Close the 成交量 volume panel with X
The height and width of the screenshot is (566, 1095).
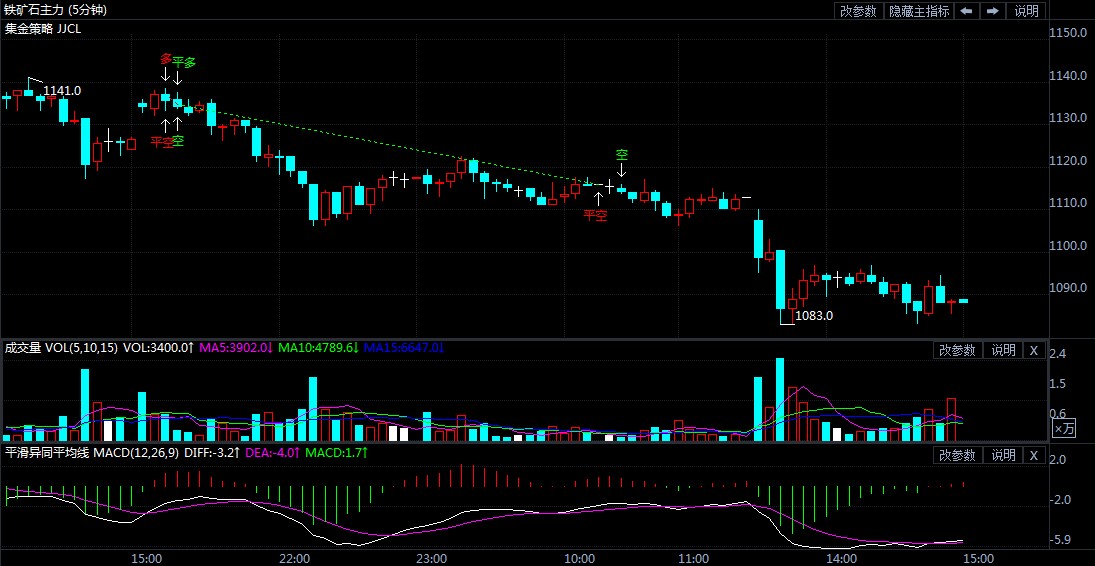tap(1035, 350)
